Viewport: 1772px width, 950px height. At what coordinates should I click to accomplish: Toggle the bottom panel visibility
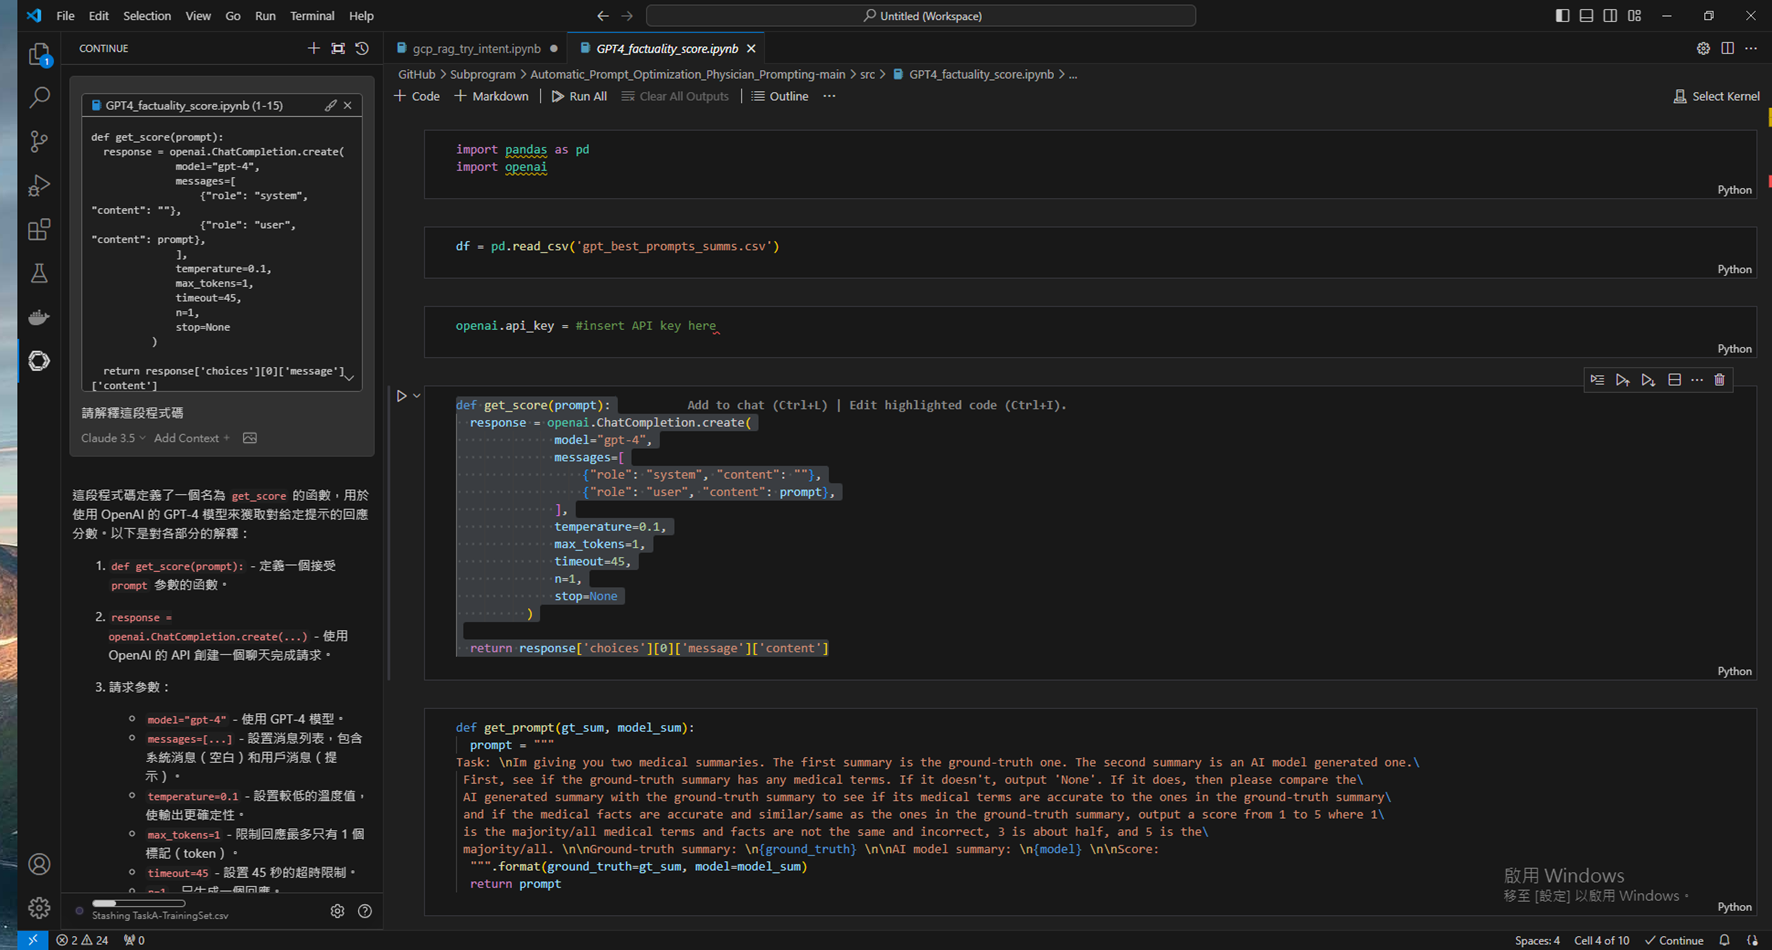pos(1586,16)
